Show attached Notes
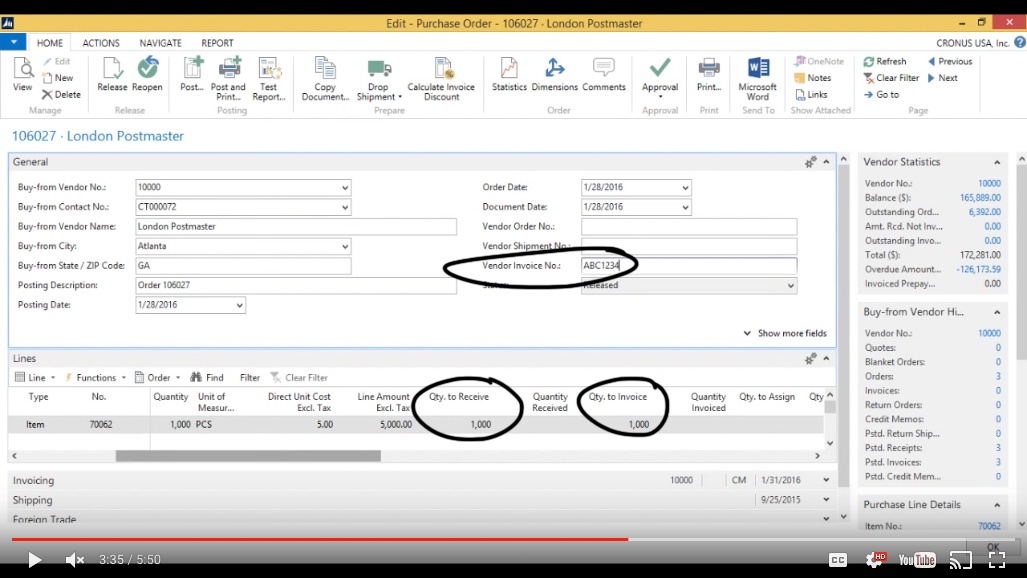The image size is (1027, 578). click(812, 77)
